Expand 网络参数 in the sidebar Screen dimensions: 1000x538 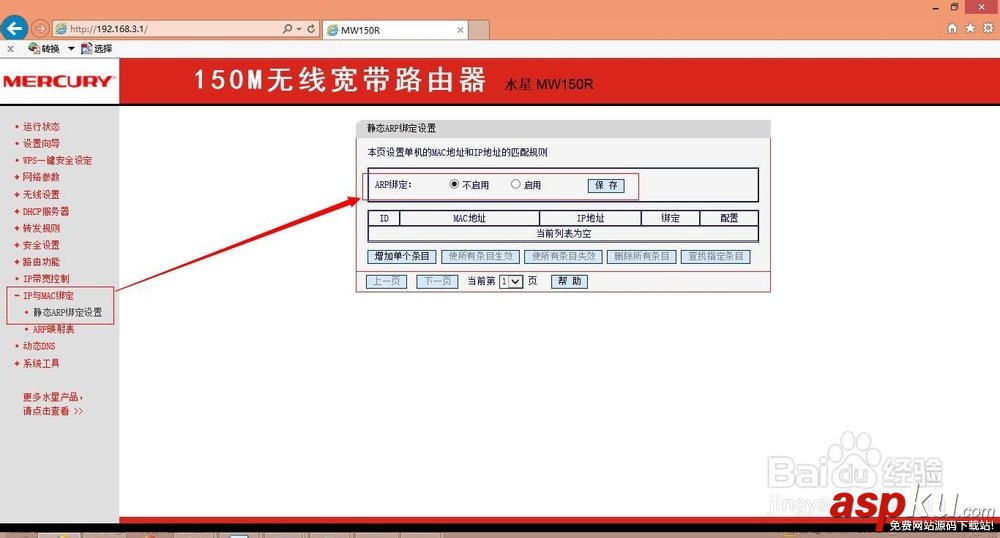41,177
